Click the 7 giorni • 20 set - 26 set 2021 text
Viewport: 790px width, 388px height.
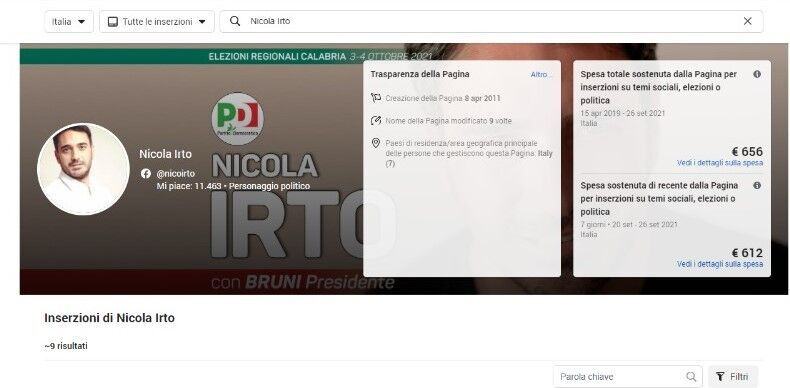629,224
